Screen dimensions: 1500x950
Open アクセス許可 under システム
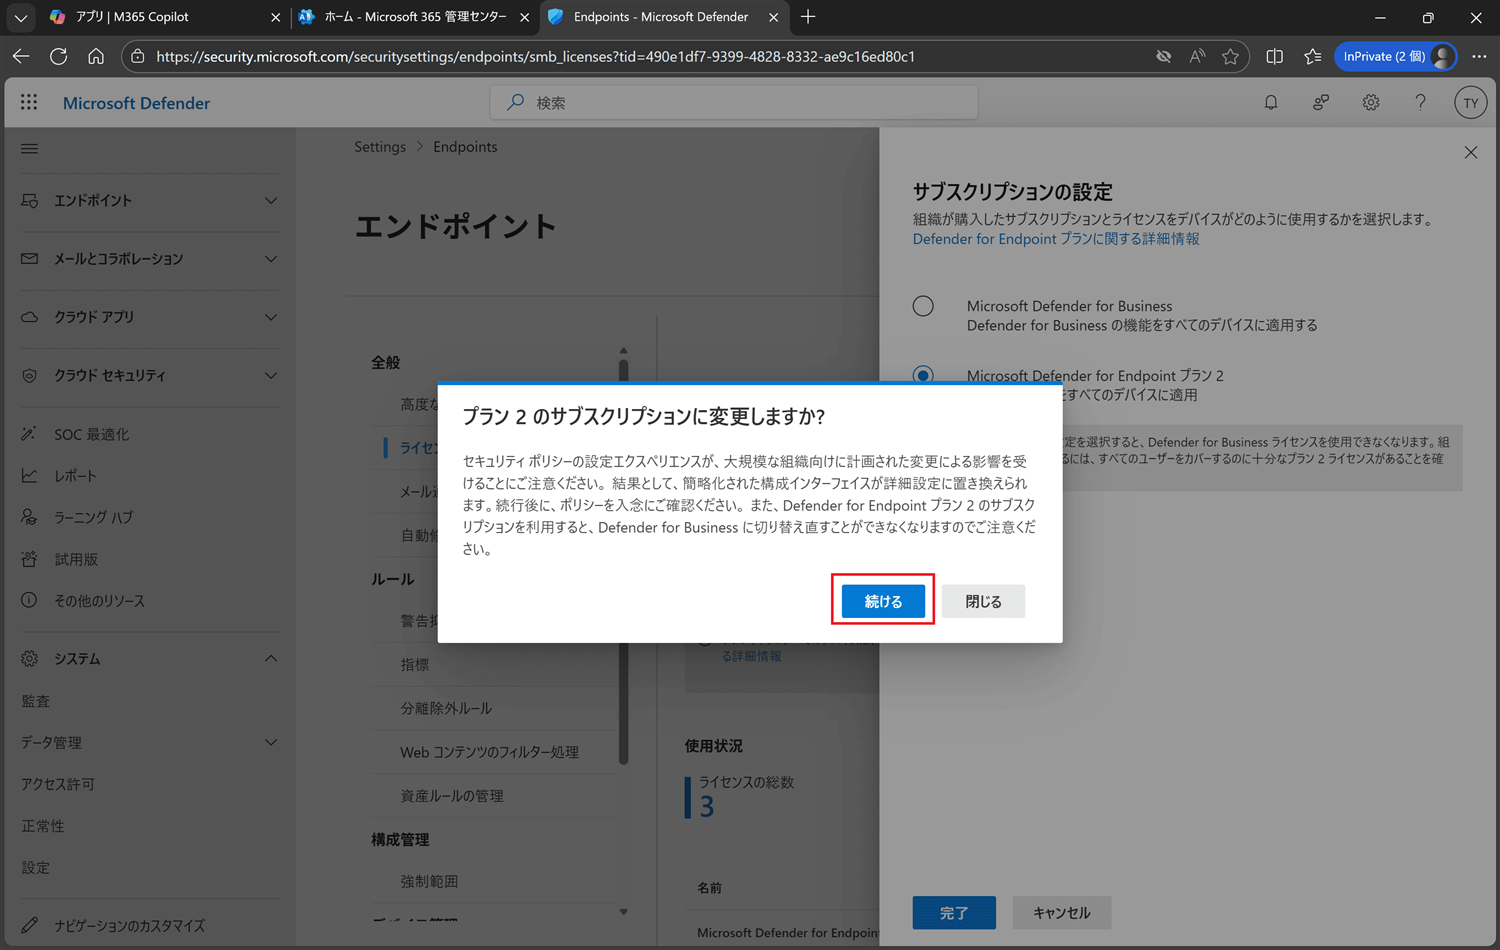click(58, 785)
